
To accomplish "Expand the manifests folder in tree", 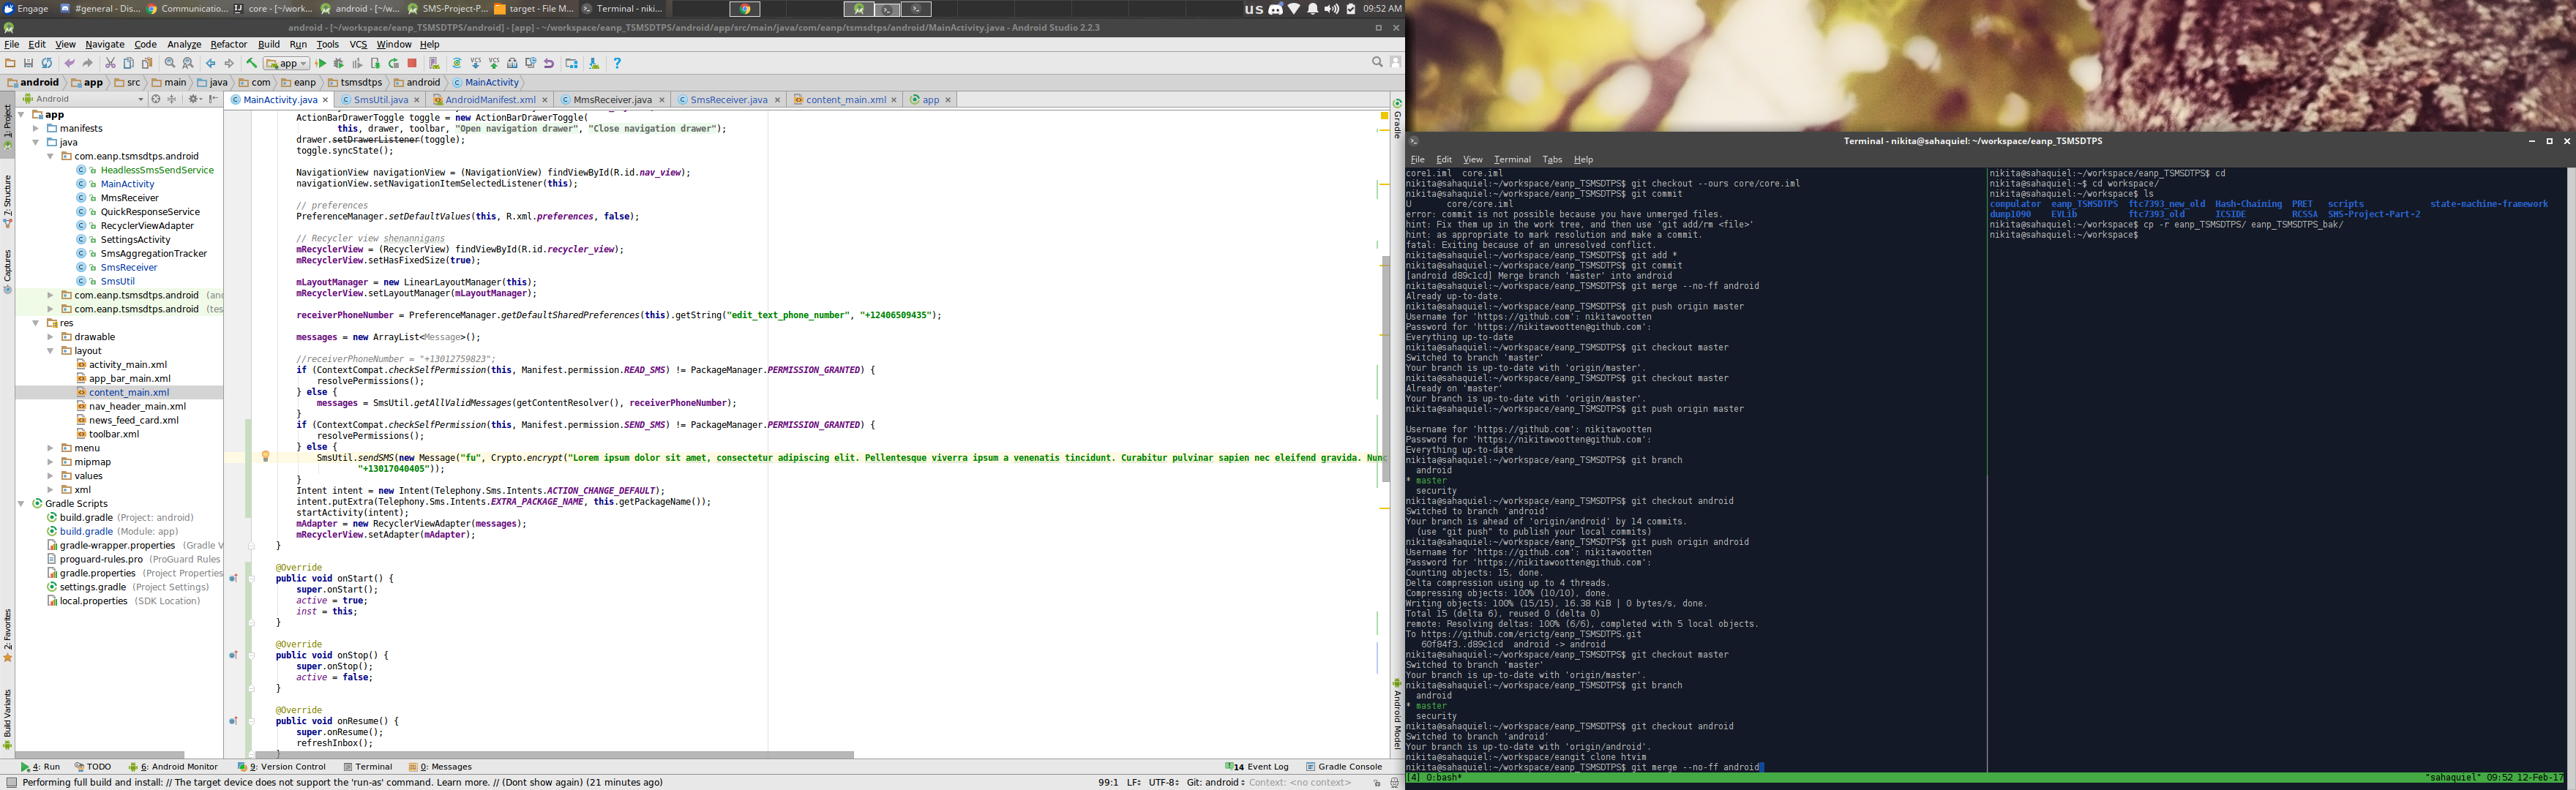I will point(36,128).
